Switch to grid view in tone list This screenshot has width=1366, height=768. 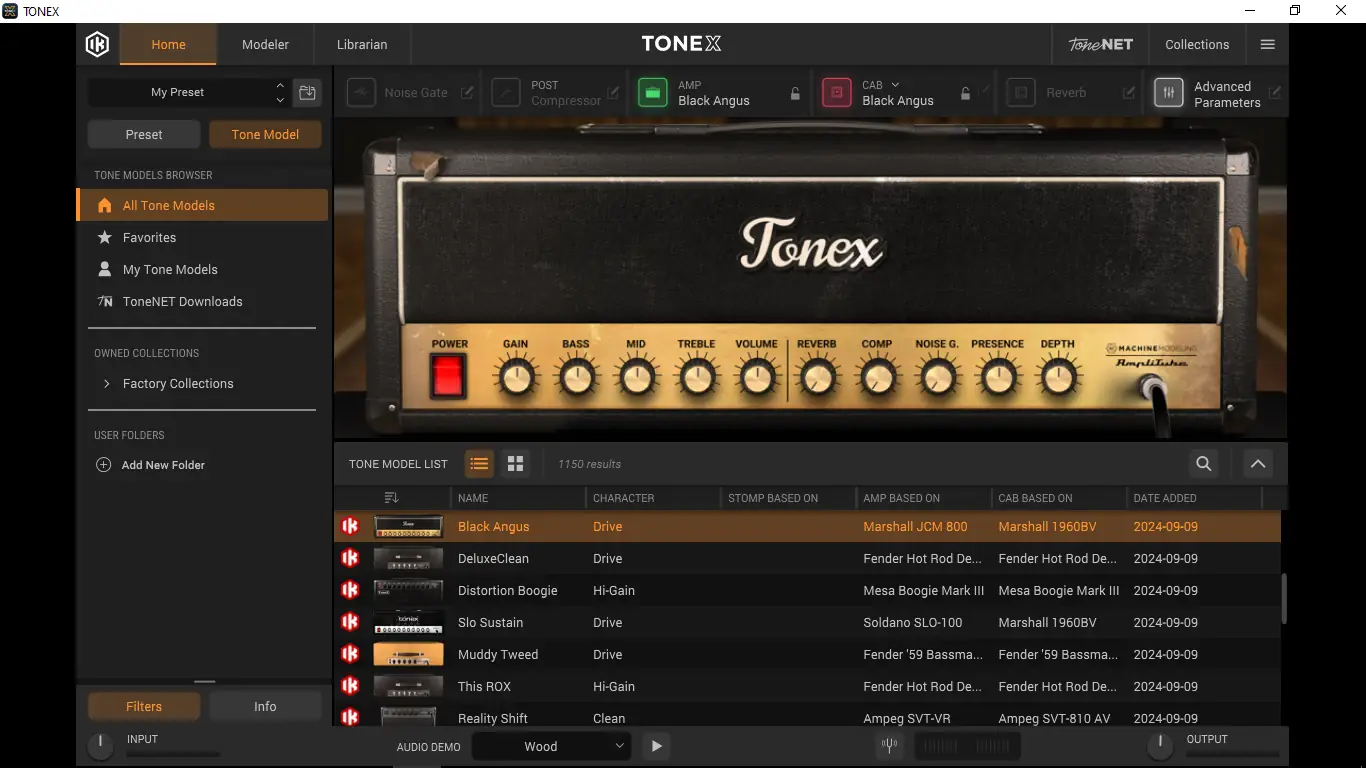tap(515, 464)
